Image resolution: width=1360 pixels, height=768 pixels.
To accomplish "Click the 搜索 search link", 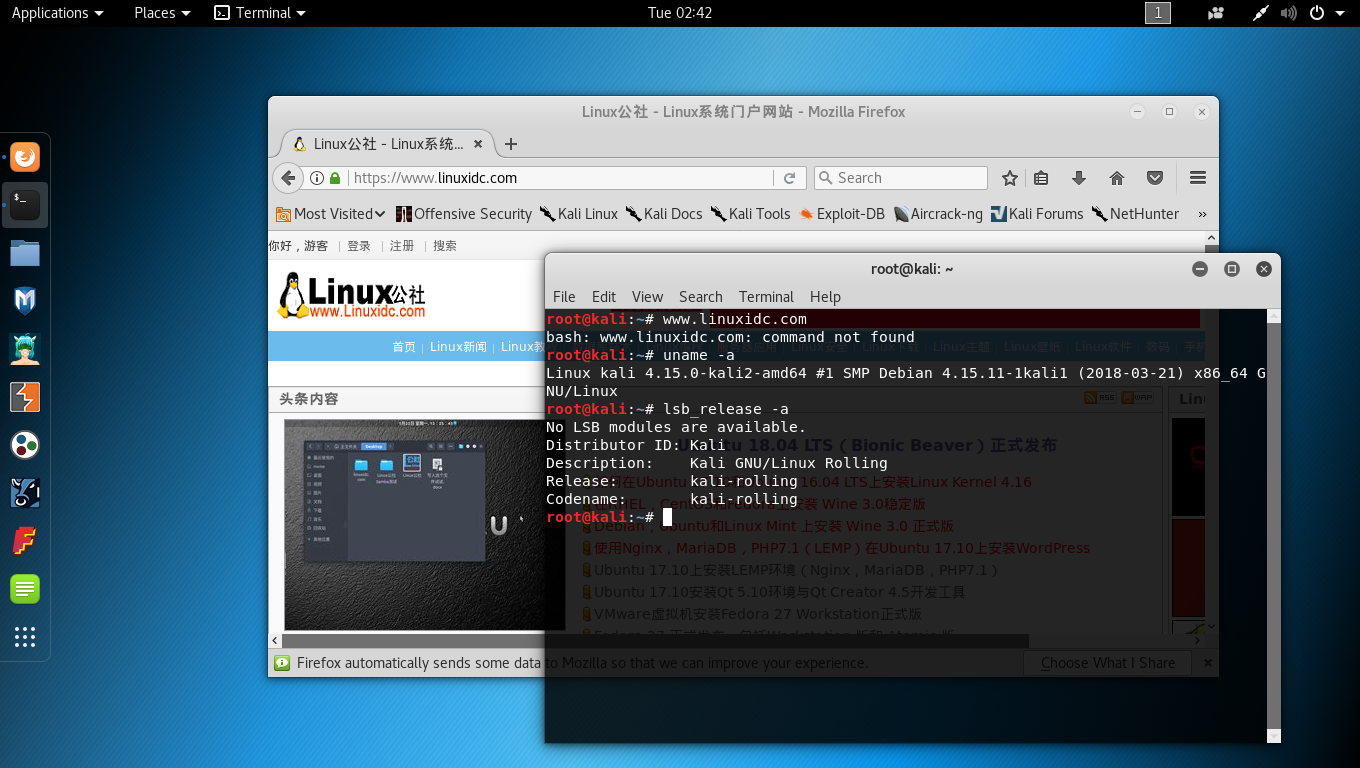I will tap(445, 246).
